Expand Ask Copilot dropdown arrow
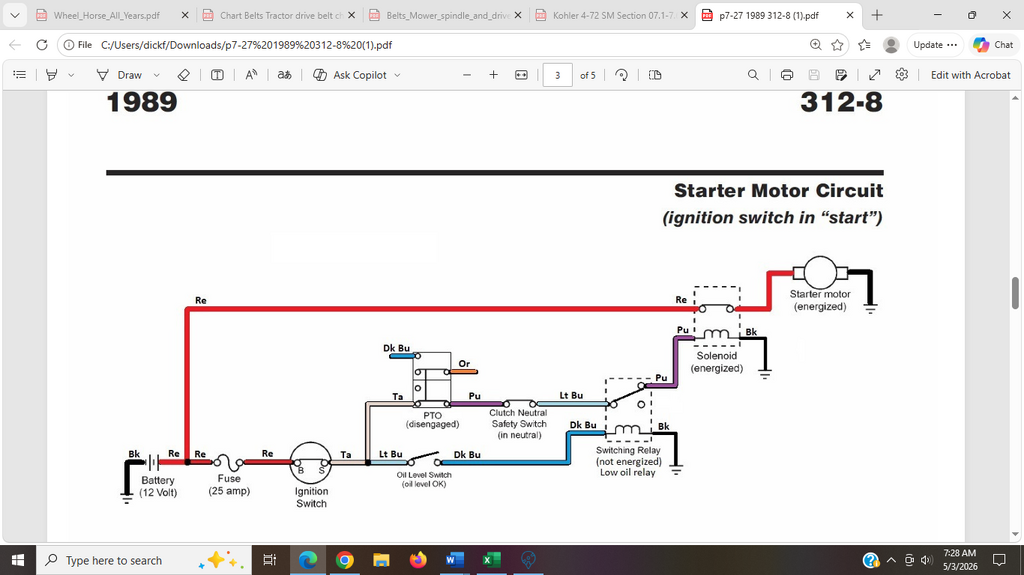Image resolution: width=1024 pixels, height=575 pixels. [x=397, y=75]
